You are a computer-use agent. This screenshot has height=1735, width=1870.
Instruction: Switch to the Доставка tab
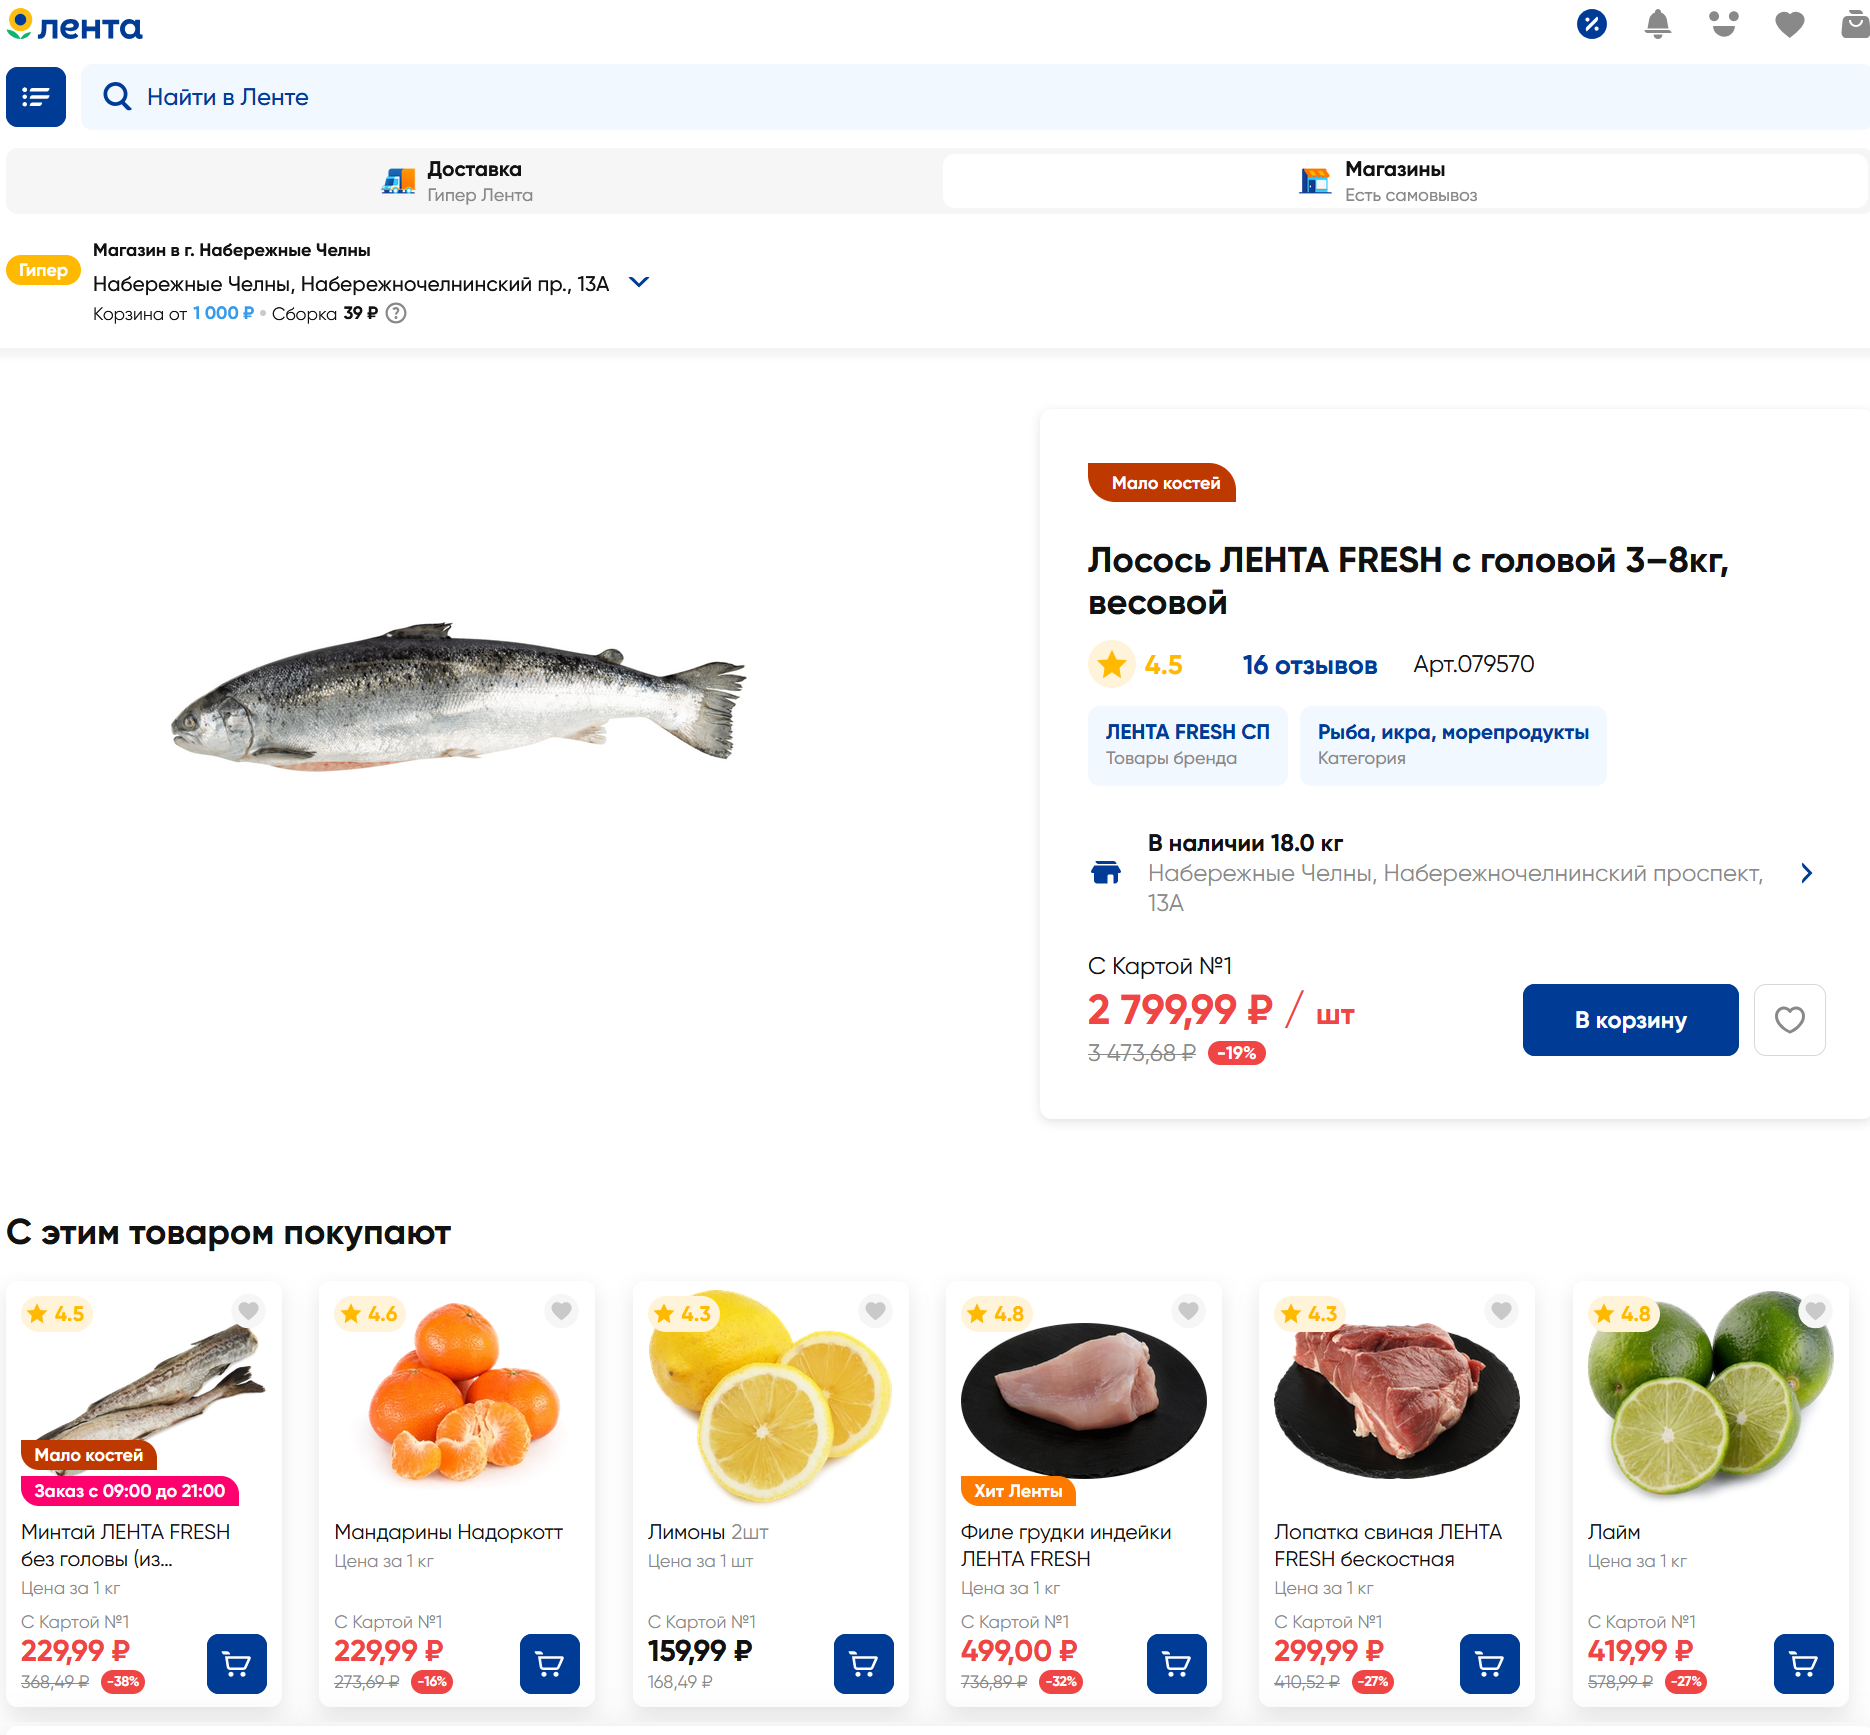click(x=475, y=181)
